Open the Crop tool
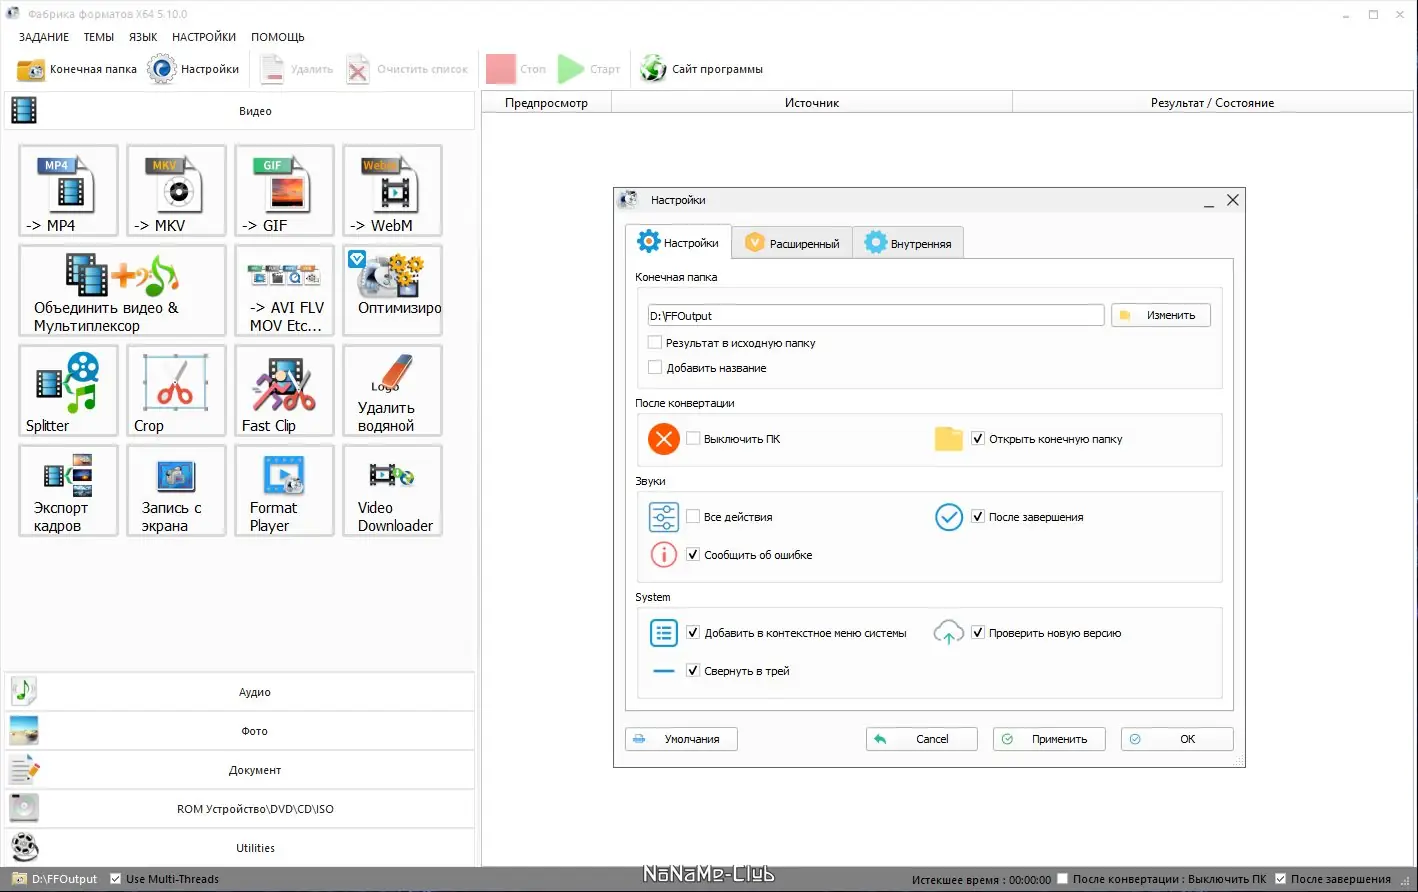The width and height of the screenshot is (1418, 892). pos(176,390)
